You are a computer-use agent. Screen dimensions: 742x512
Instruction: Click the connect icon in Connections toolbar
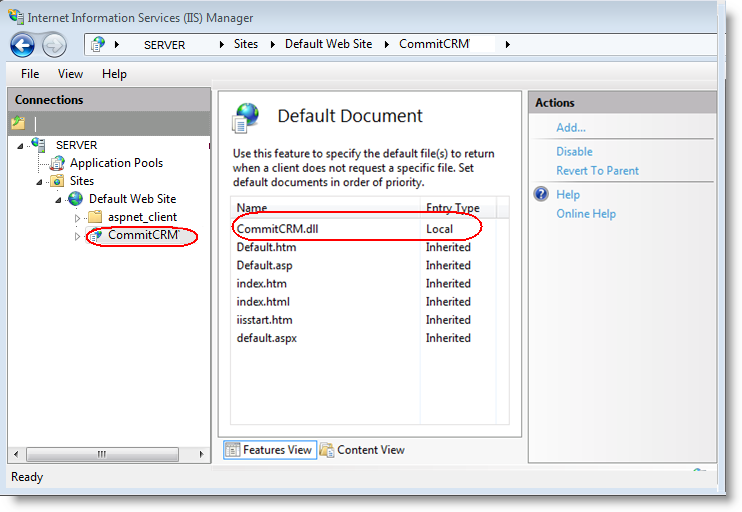pyautogui.click(x=18, y=123)
